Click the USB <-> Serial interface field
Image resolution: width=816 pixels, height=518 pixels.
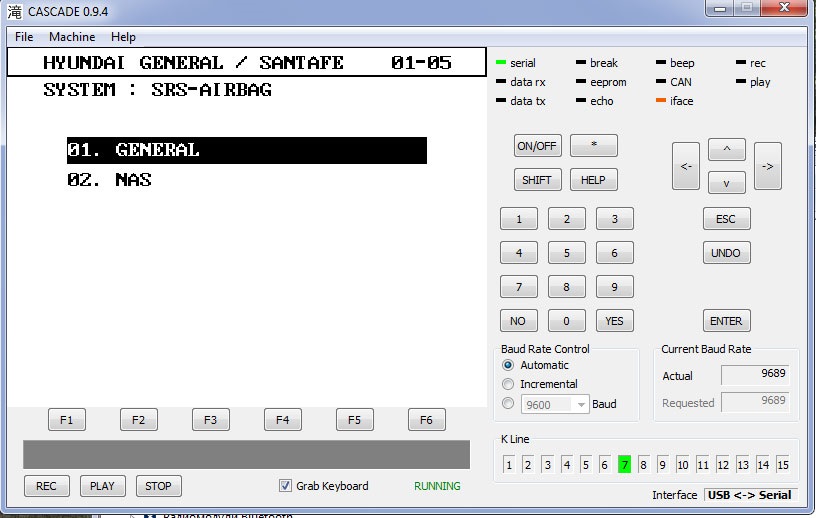point(750,495)
